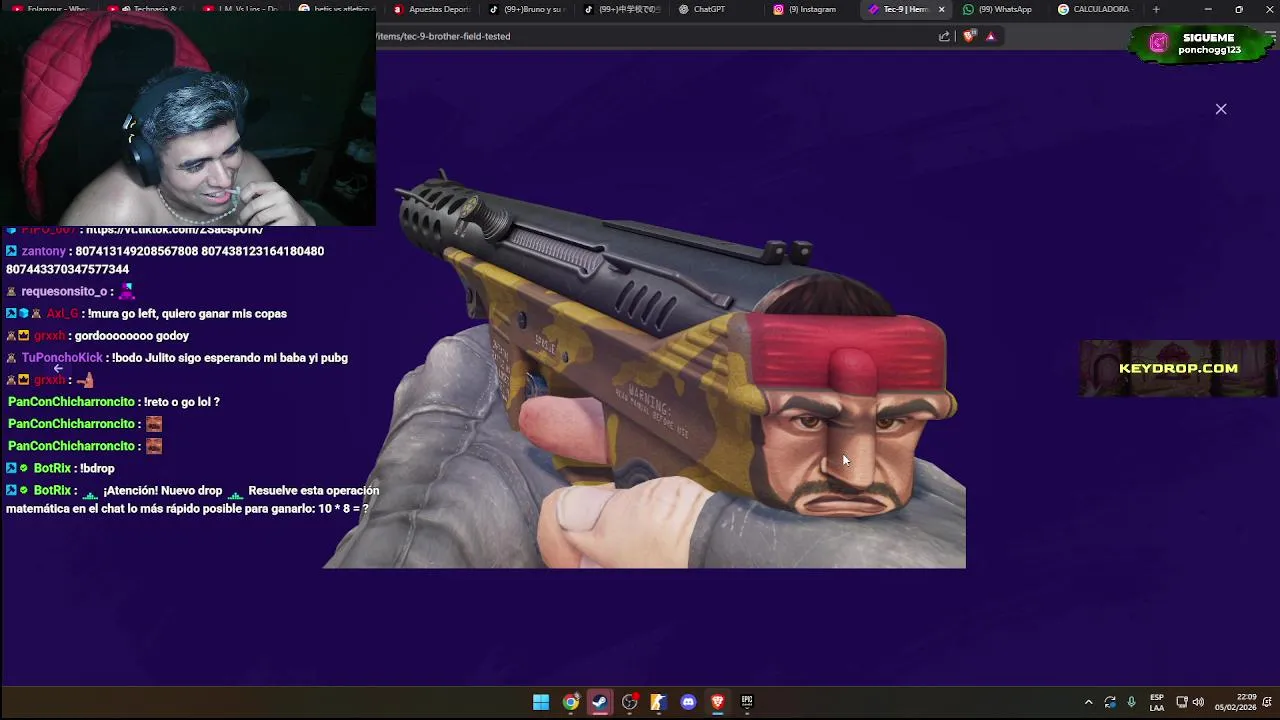Click BotRix !bdrop chat message
The image size is (1280, 720).
click(60, 468)
